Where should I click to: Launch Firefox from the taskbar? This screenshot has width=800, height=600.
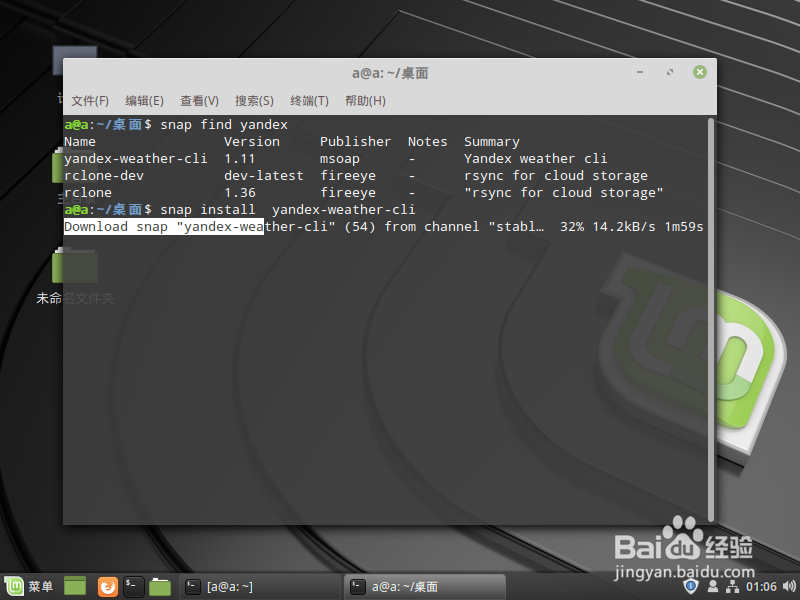pyautogui.click(x=107, y=587)
